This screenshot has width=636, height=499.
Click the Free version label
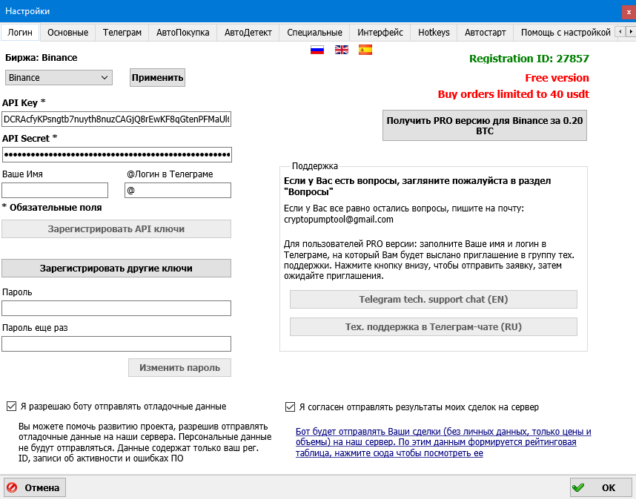[x=557, y=78]
